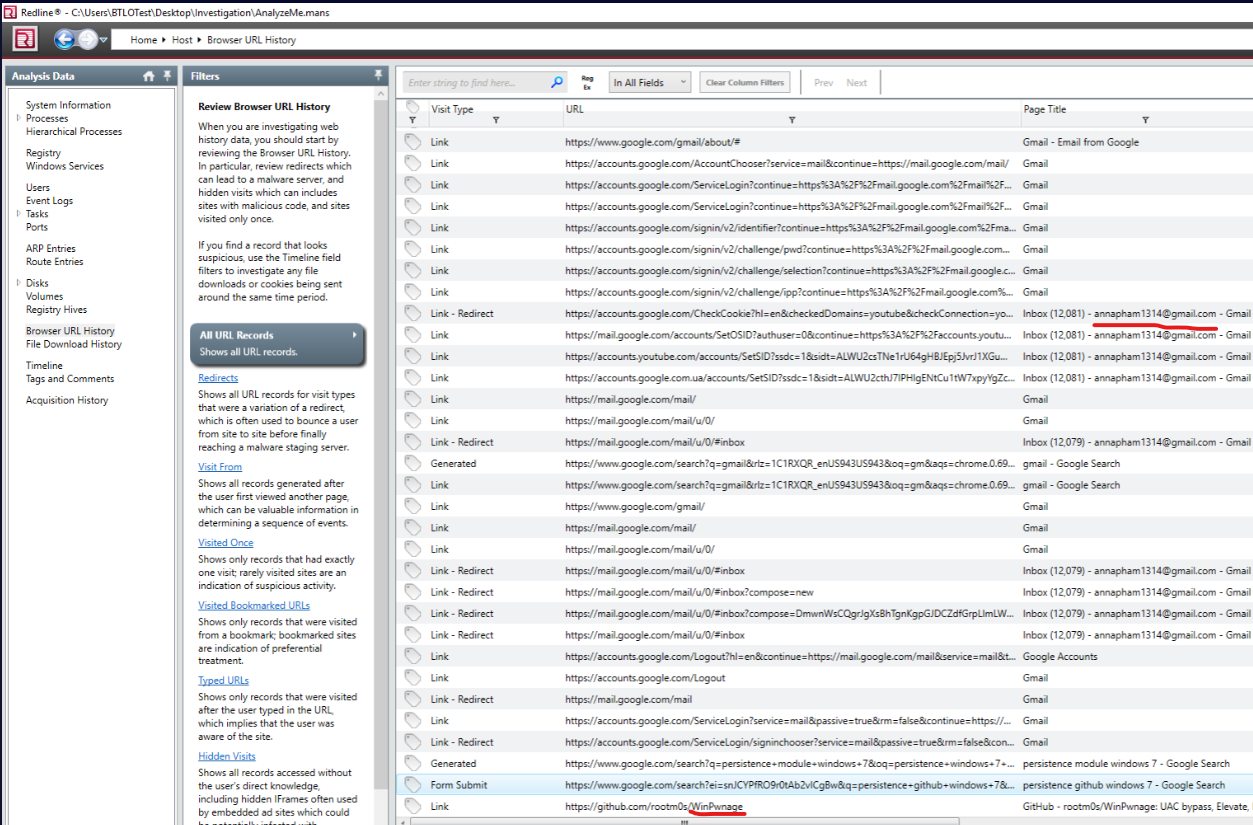Toggle the RegEx search option
Viewport: 1253px width, 825px height.
(x=587, y=83)
